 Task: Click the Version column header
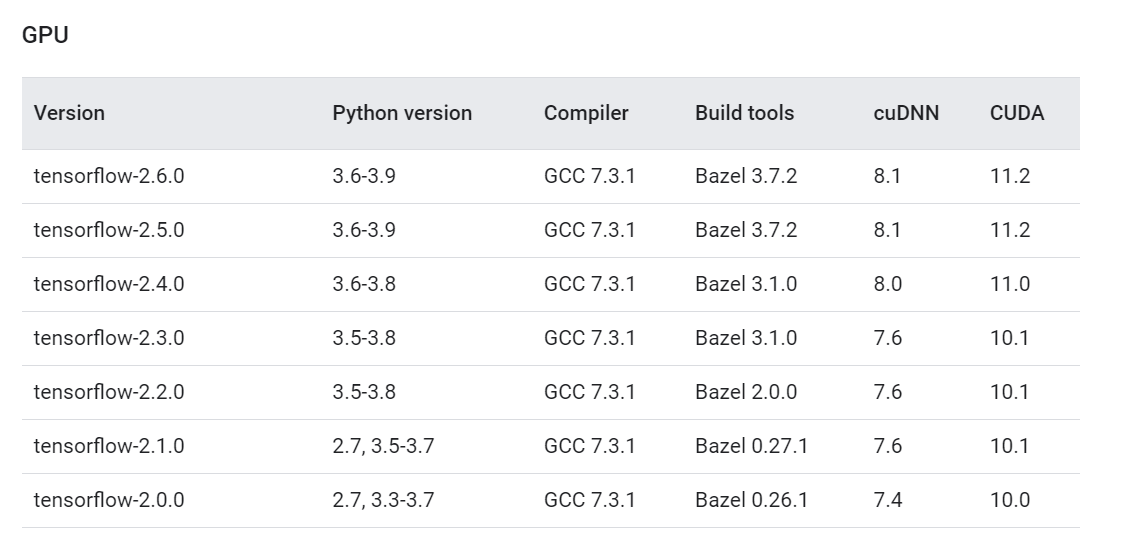coord(69,113)
